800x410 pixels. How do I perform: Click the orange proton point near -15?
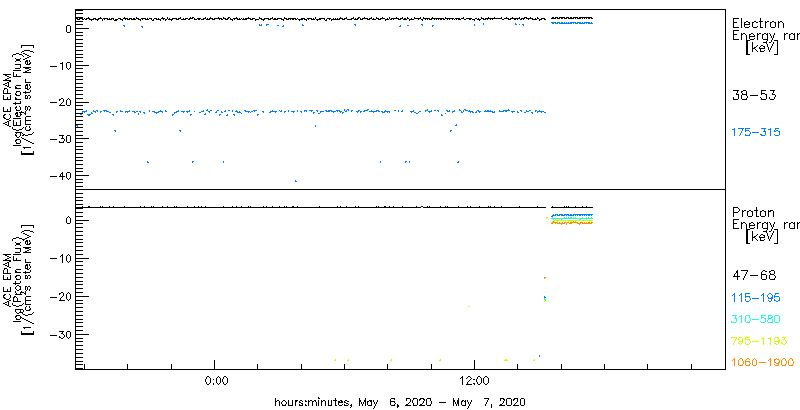[x=545, y=278]
